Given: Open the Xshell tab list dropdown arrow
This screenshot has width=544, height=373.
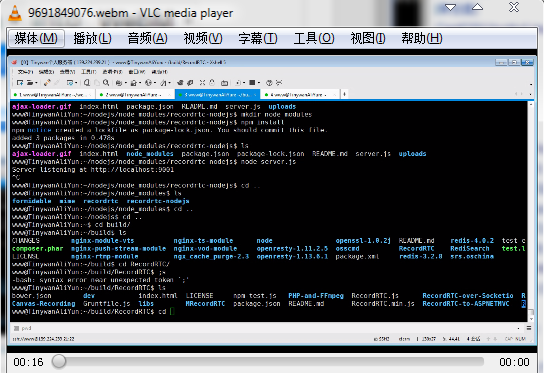Looking at the screenshot, I should click(x=530, y=94).
